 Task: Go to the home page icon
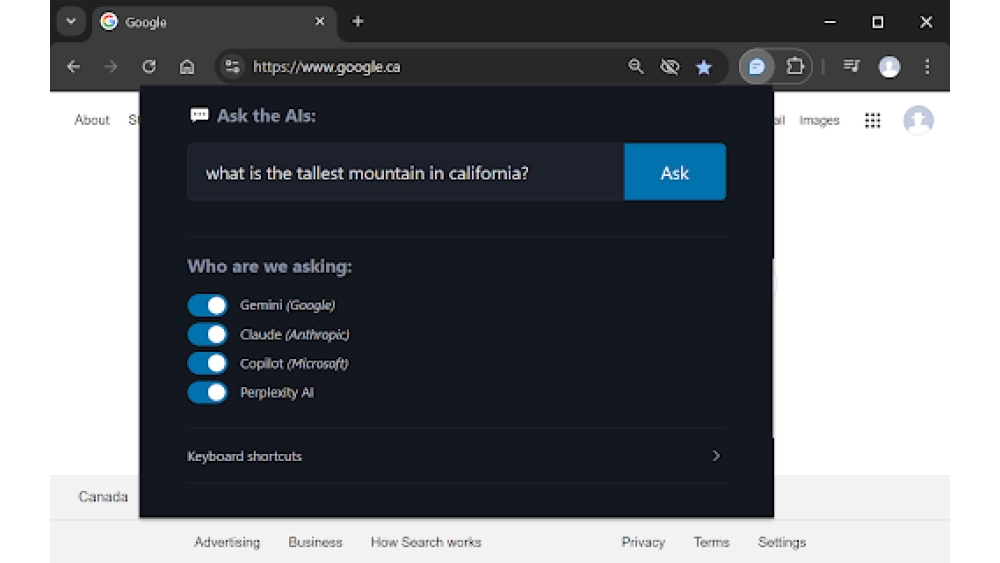pos(187,66)
